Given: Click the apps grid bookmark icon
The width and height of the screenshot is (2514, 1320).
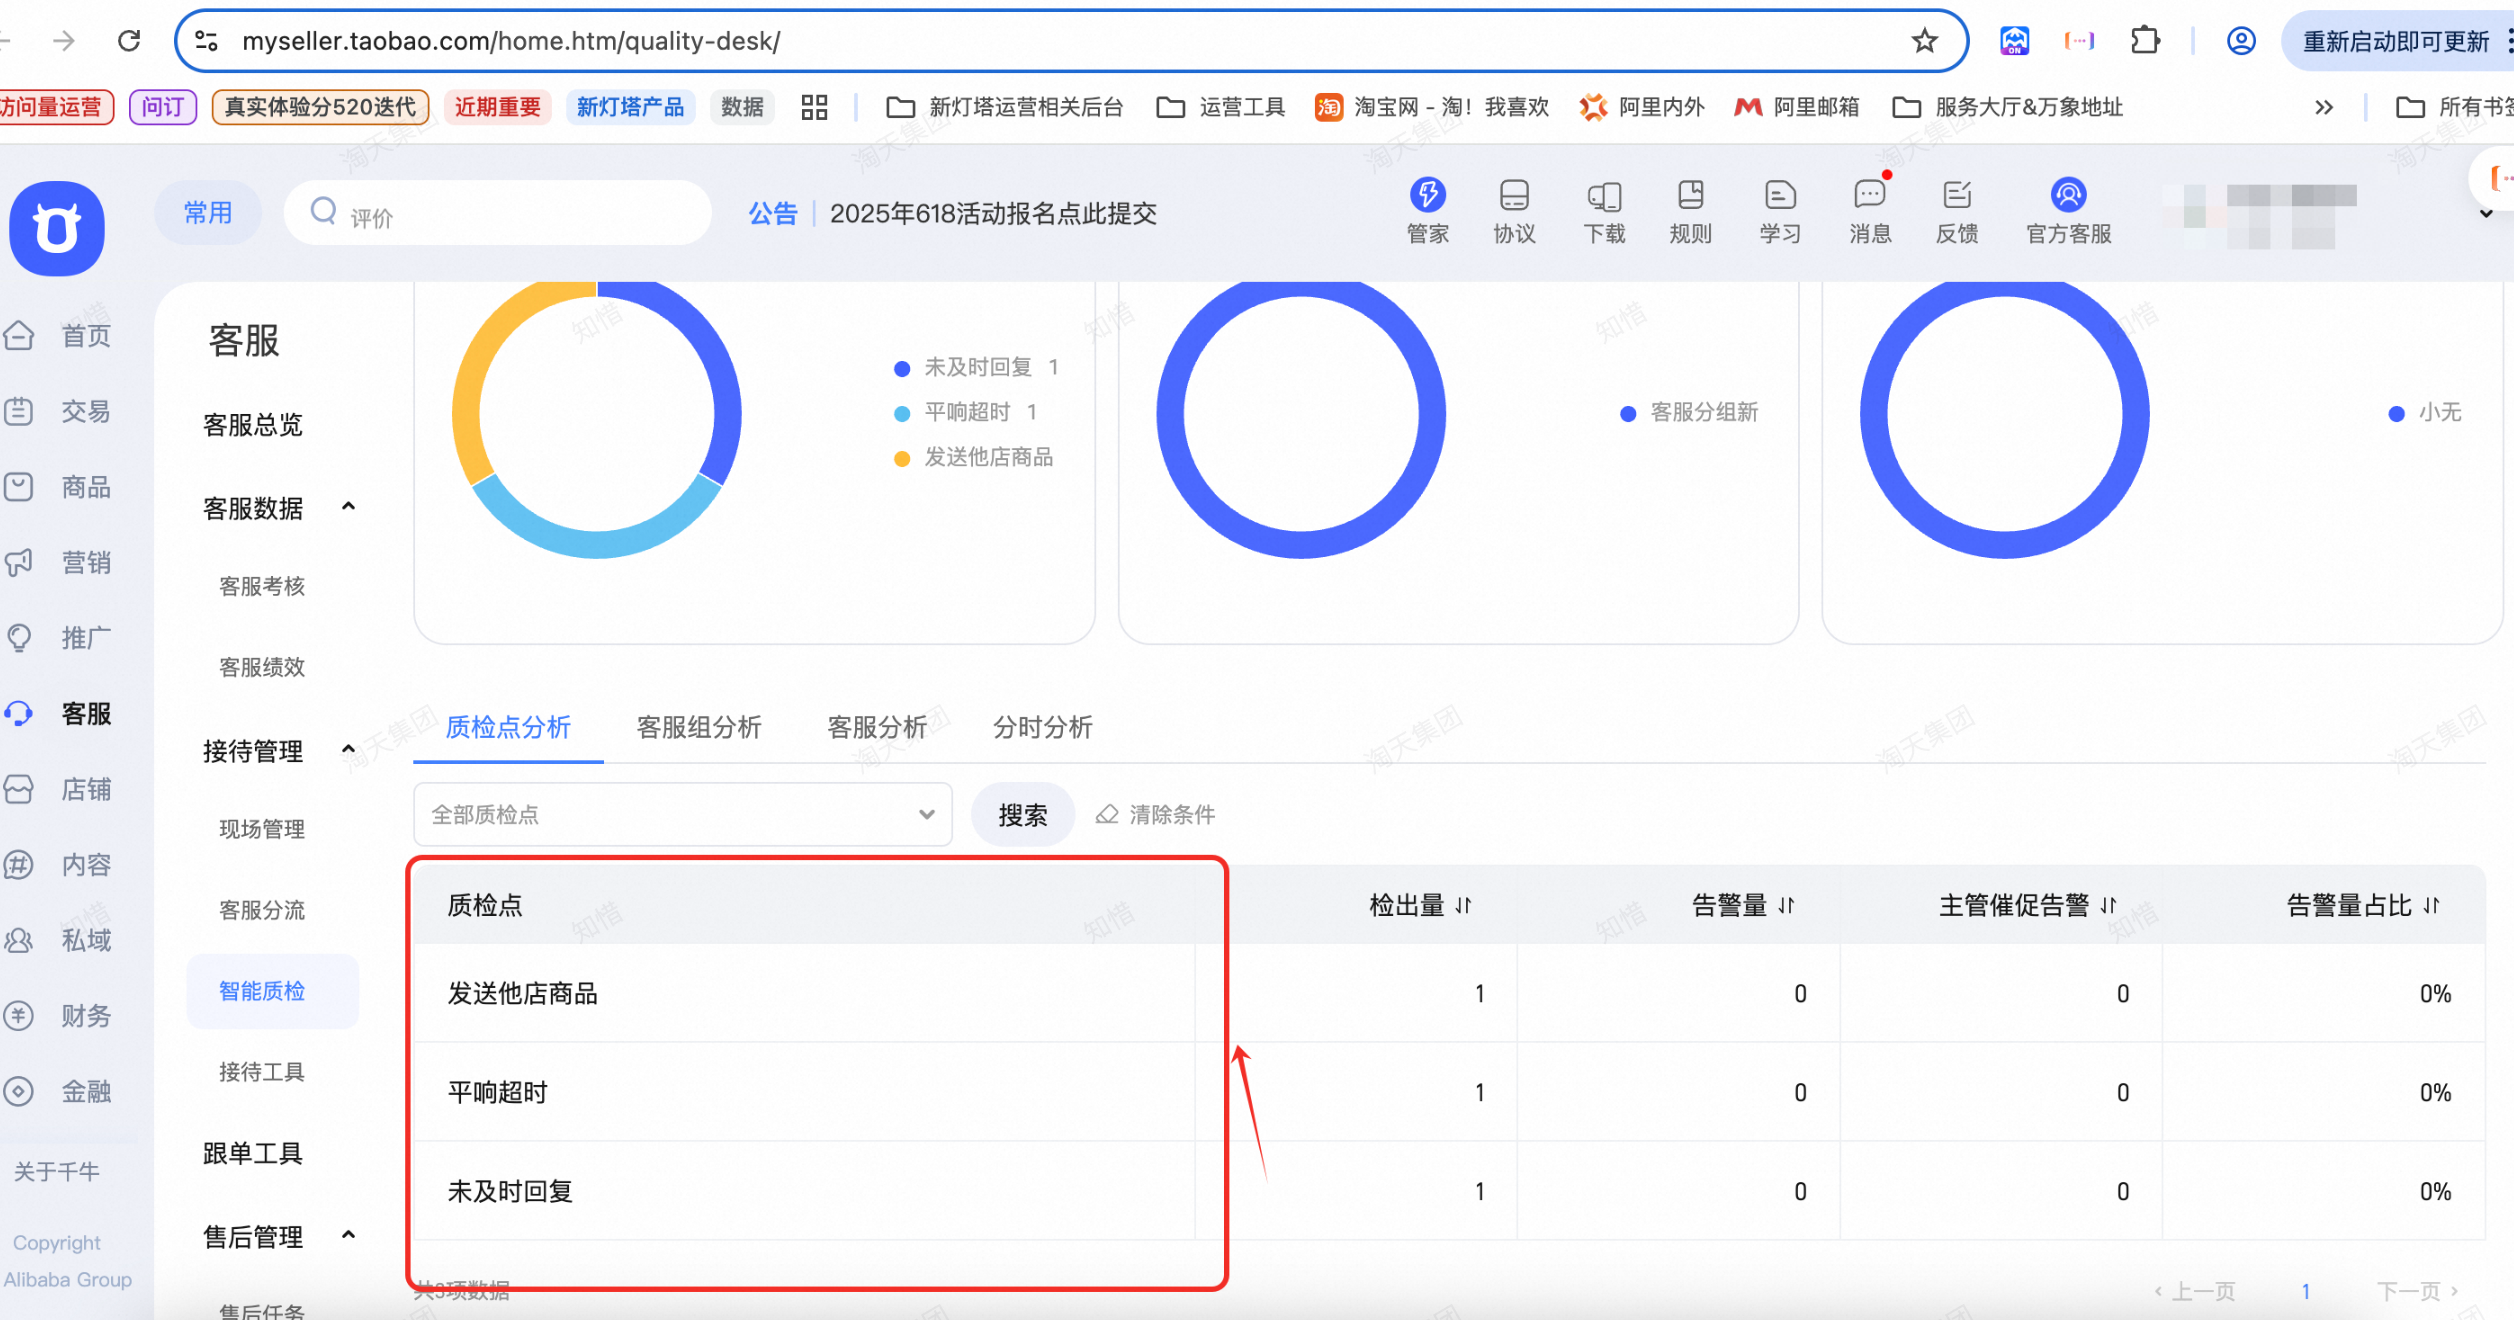Looking at the screenshot, I should coord(814,107).
